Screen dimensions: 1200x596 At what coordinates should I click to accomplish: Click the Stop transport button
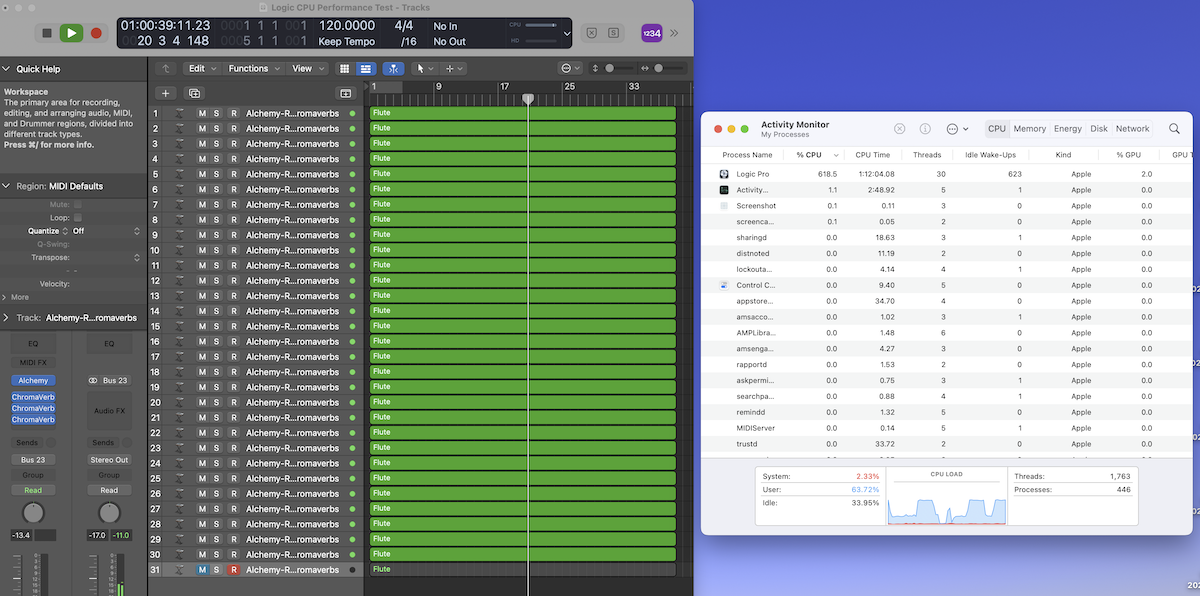(46, 33)
